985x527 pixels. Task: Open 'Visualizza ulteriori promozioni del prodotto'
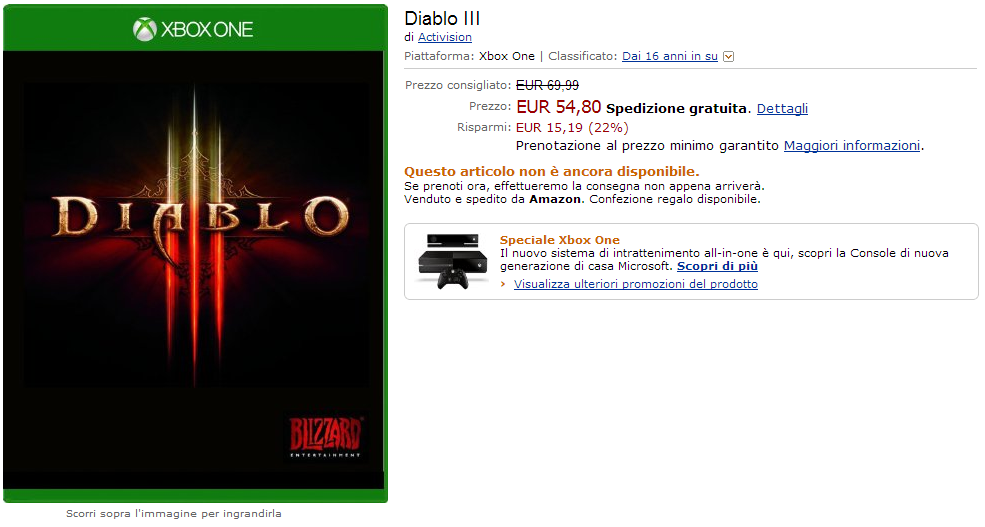(636, 284)
